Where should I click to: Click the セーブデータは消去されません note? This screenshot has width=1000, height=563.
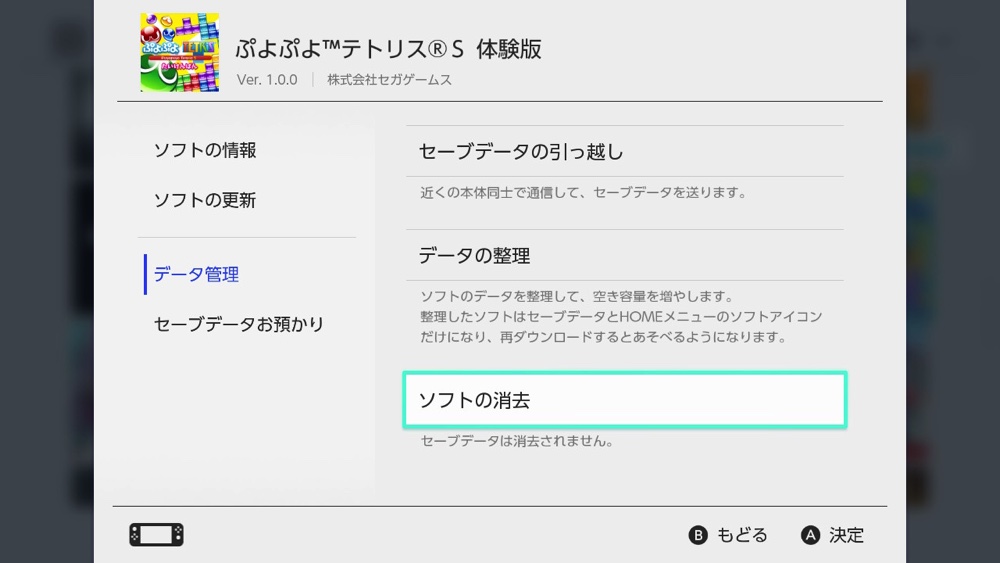click(x=517, y=441)
